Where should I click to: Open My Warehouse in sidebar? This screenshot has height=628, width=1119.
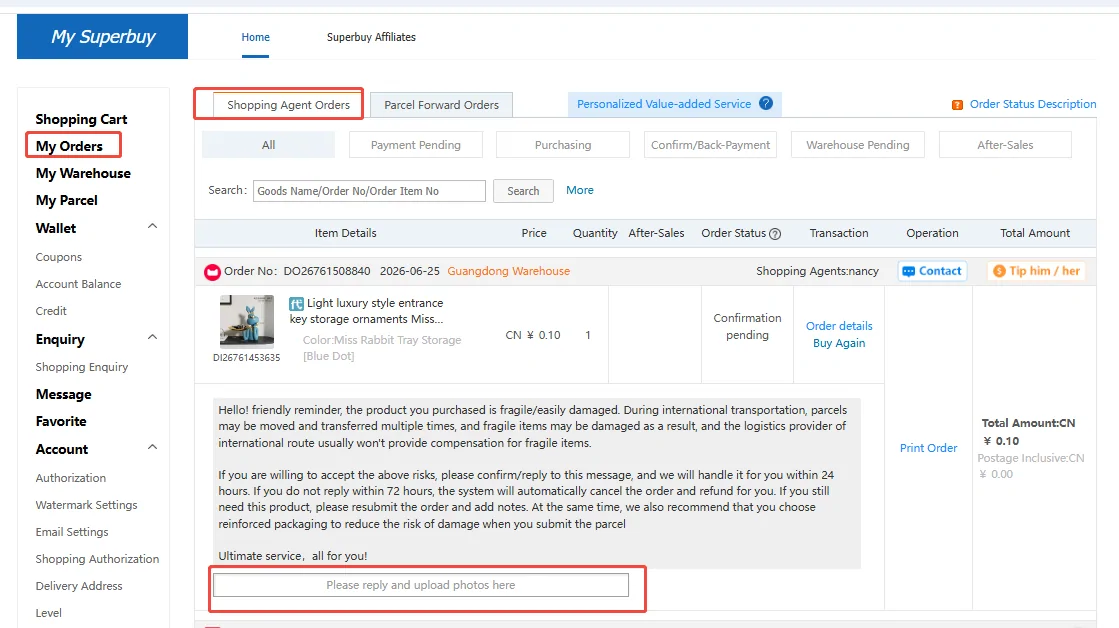click(83, 173)
